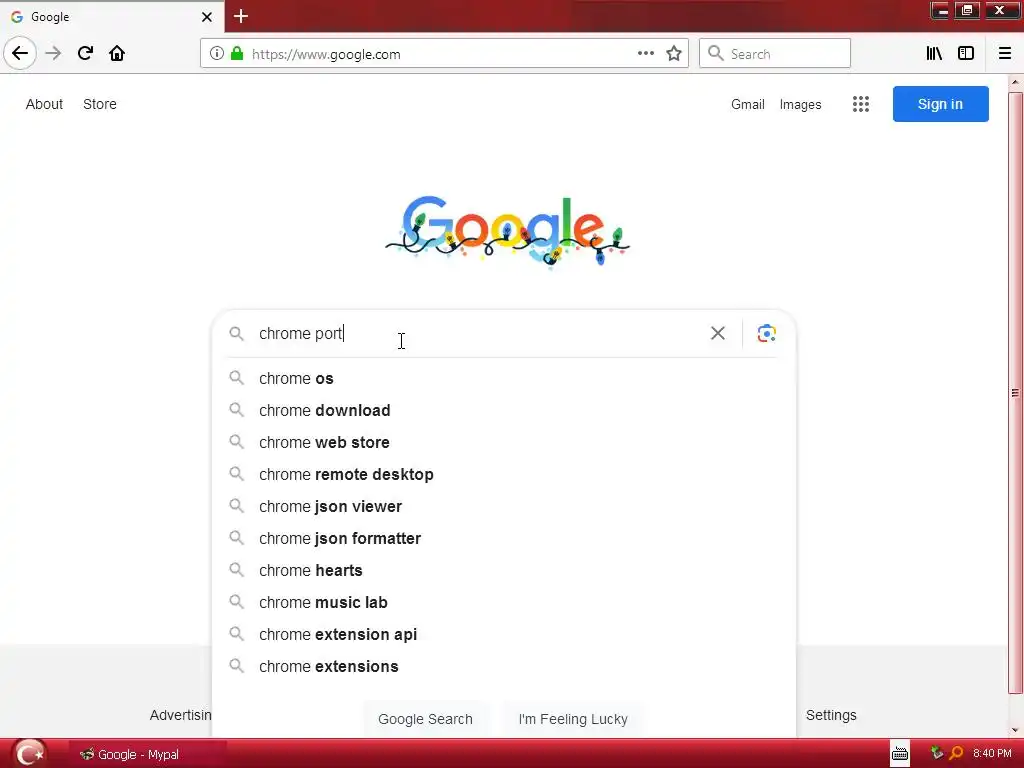The image size is (1024, 768).
Task: Click the holiday lights Google doodle
Action: (507, 231)
